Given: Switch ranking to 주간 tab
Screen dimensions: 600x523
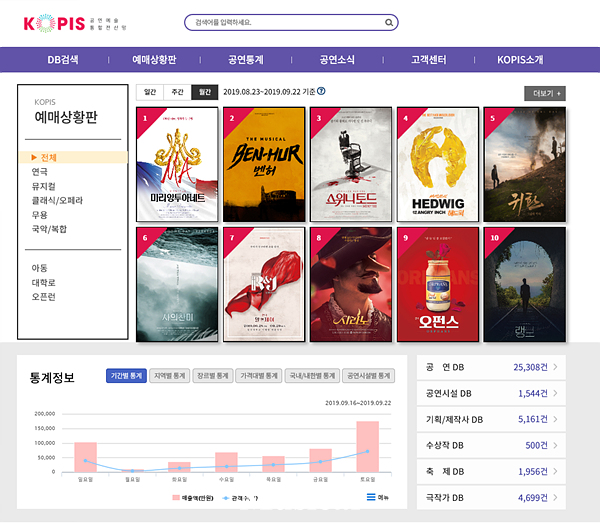Looking at the screenshot, I should (x=177, y=92).
